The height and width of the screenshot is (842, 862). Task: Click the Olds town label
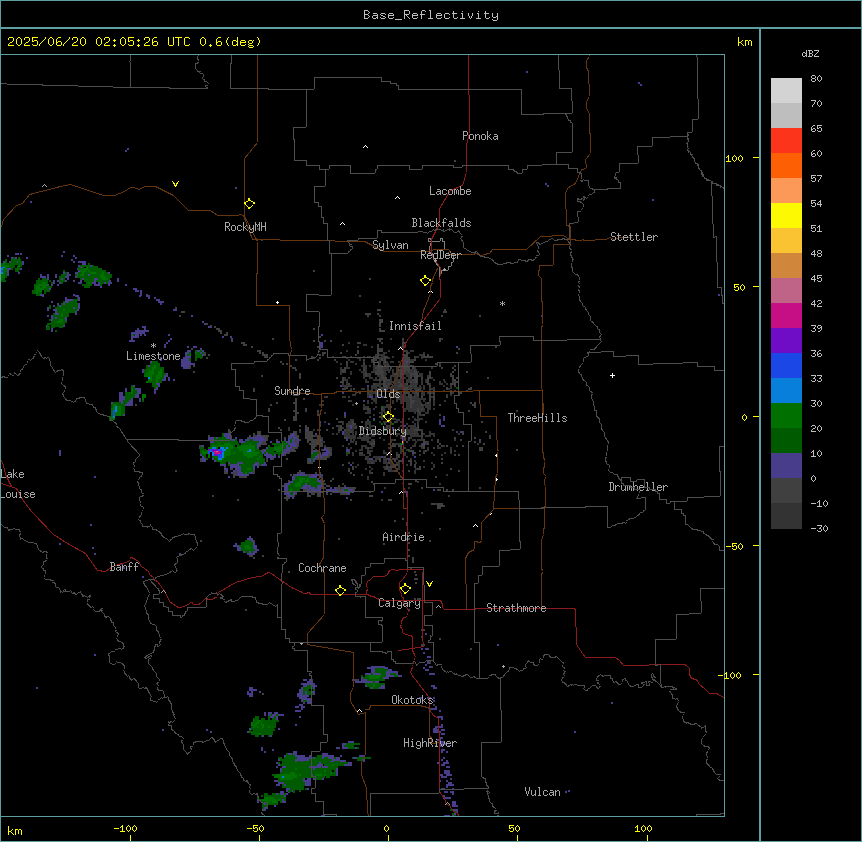pyautogui.click(x=388, y=394)
